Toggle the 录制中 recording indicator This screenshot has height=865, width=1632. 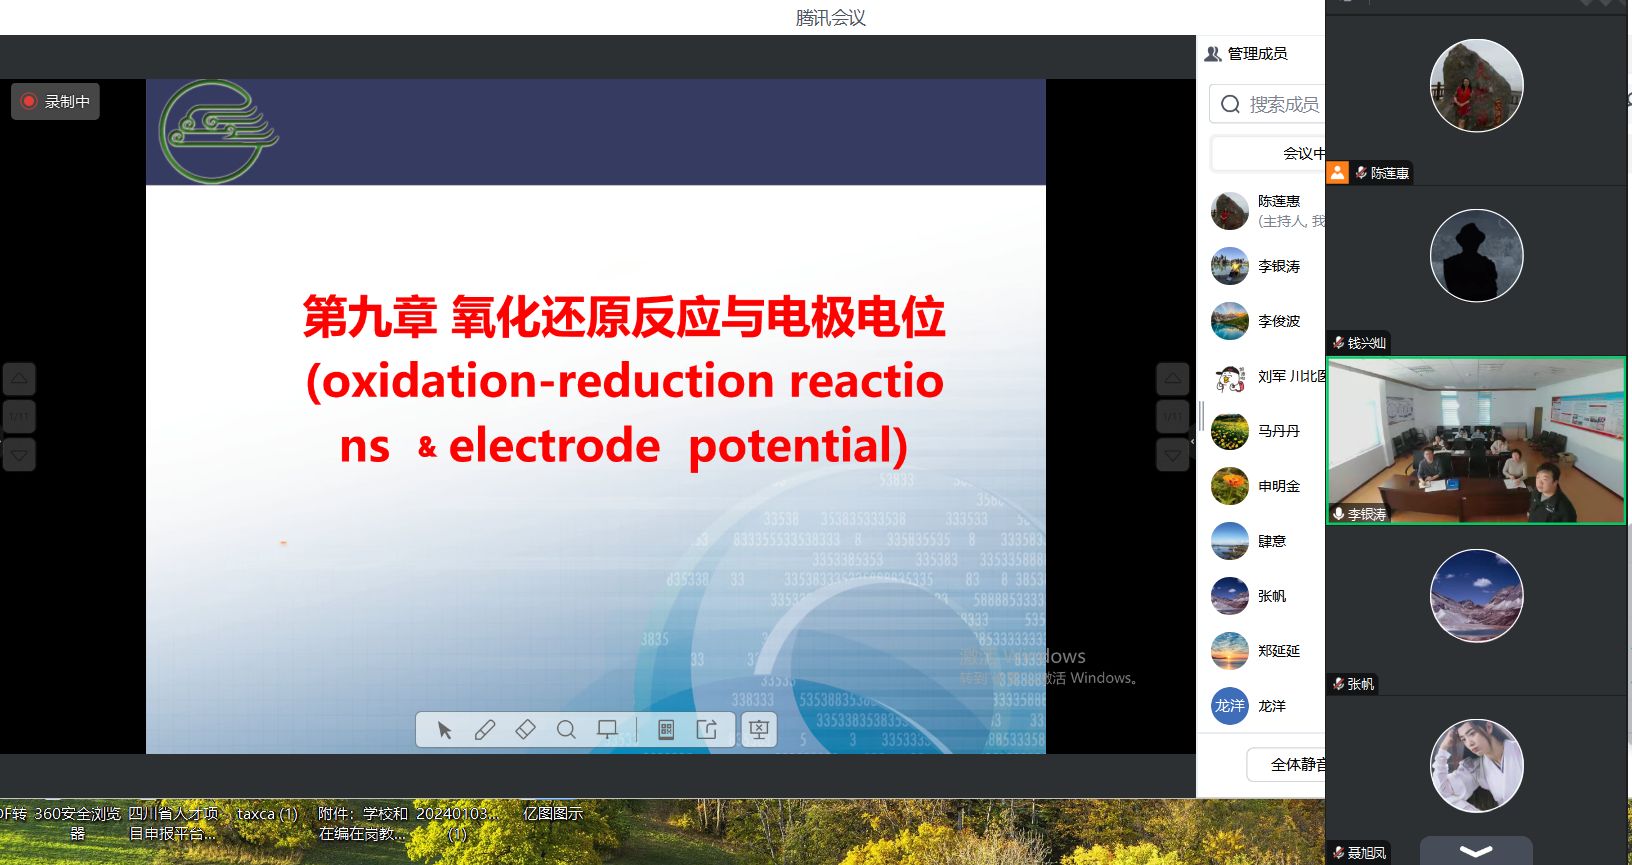pyautogui.click(x=56, y=101)
